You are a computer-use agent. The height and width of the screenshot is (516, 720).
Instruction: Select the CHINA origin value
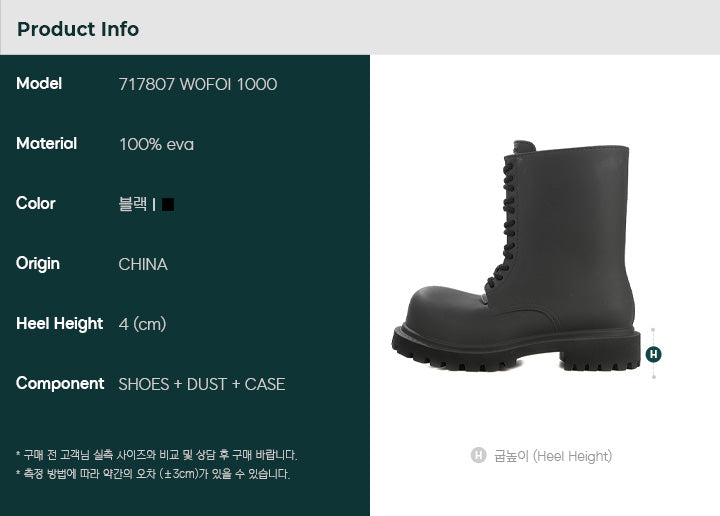pyautogui.click(x=143, y=264)
